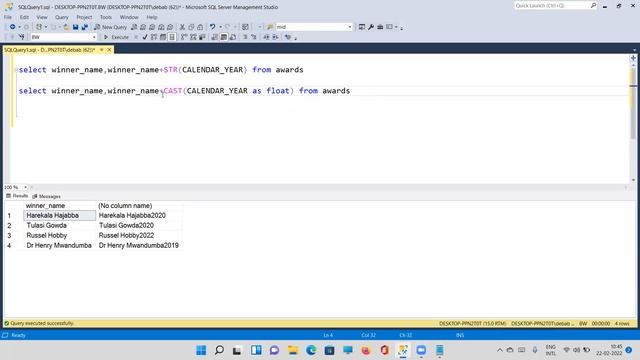The image size is (640, 360).
Task: Open the Query menu
Action: [x=62, y=17]
